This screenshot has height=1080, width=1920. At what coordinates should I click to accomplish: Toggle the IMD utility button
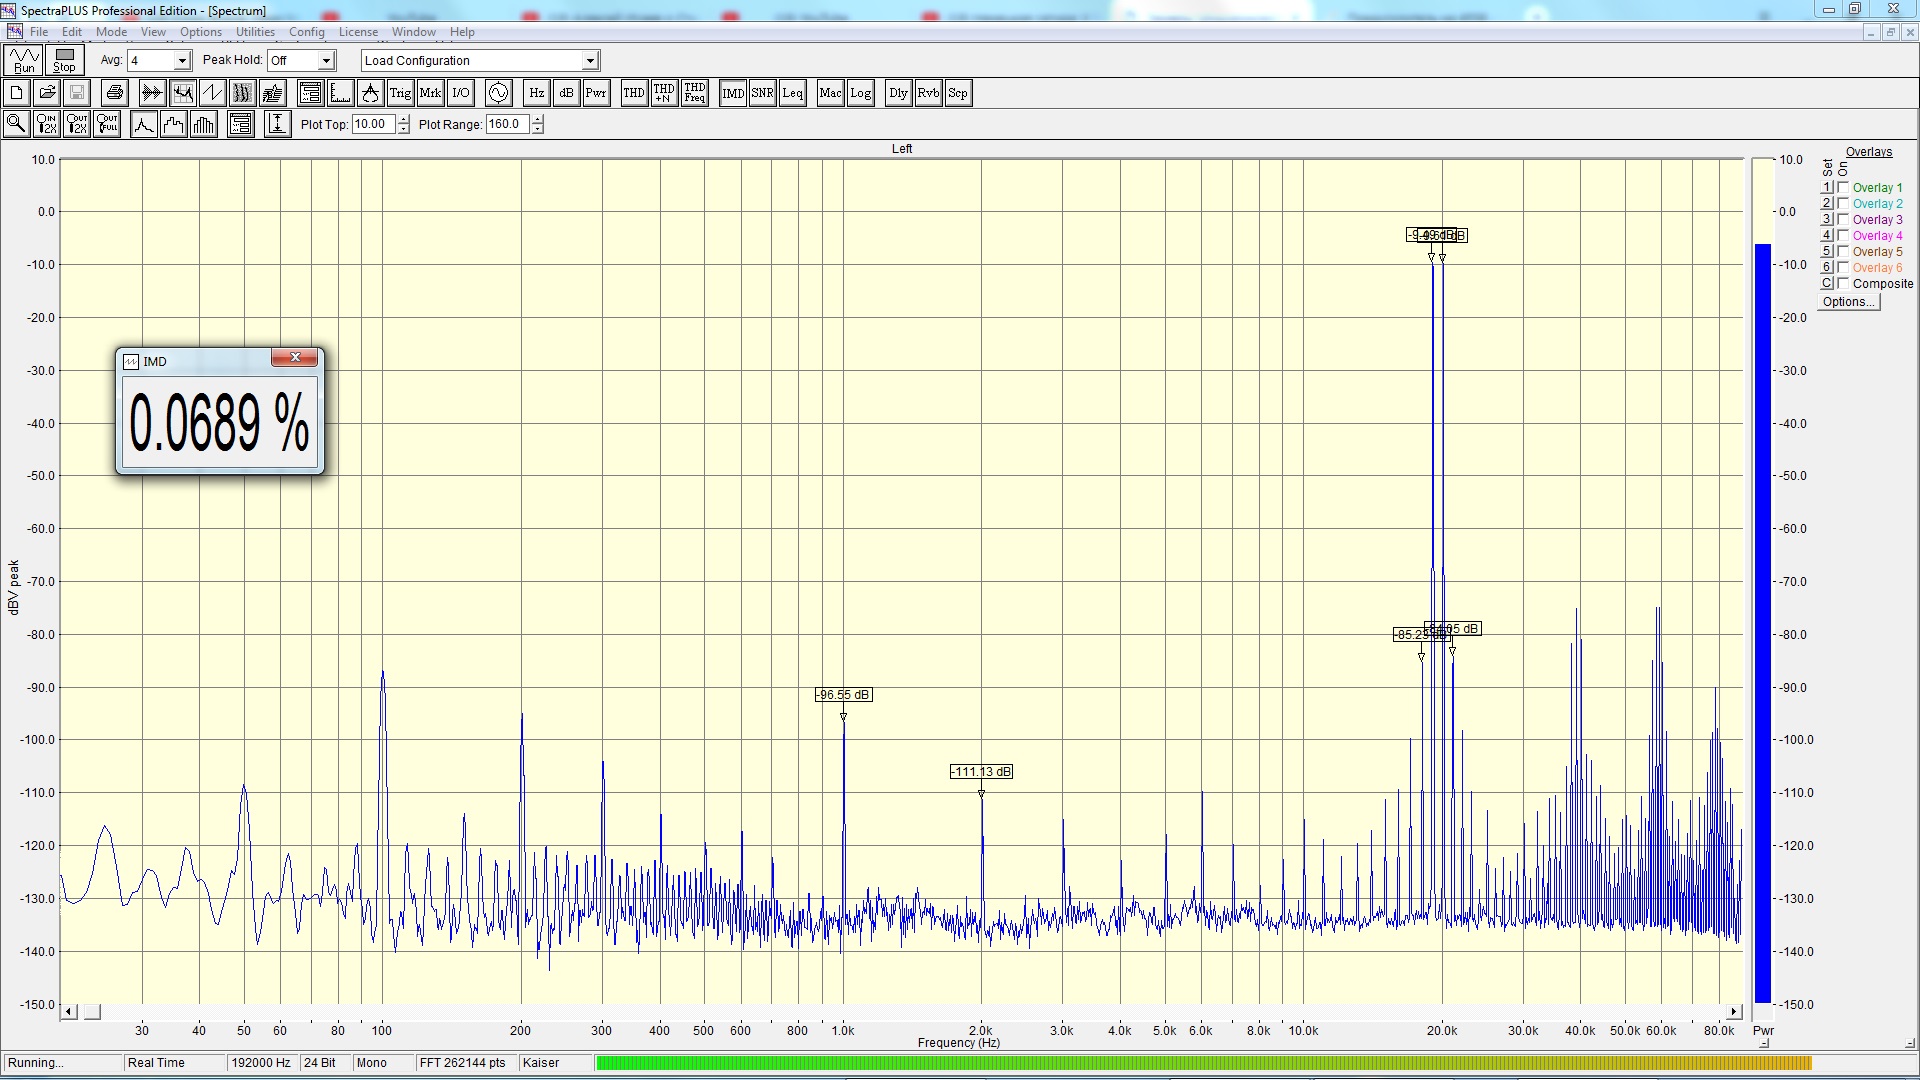click(733, 93)
